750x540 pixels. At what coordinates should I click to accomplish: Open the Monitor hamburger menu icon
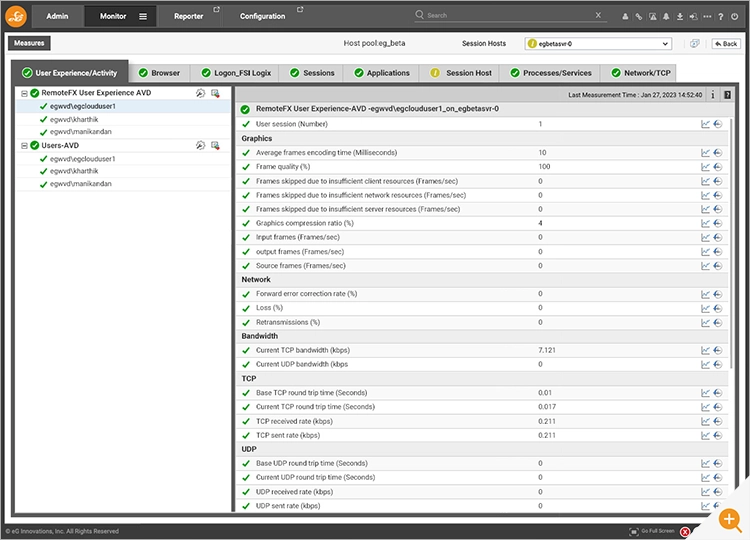143,16
